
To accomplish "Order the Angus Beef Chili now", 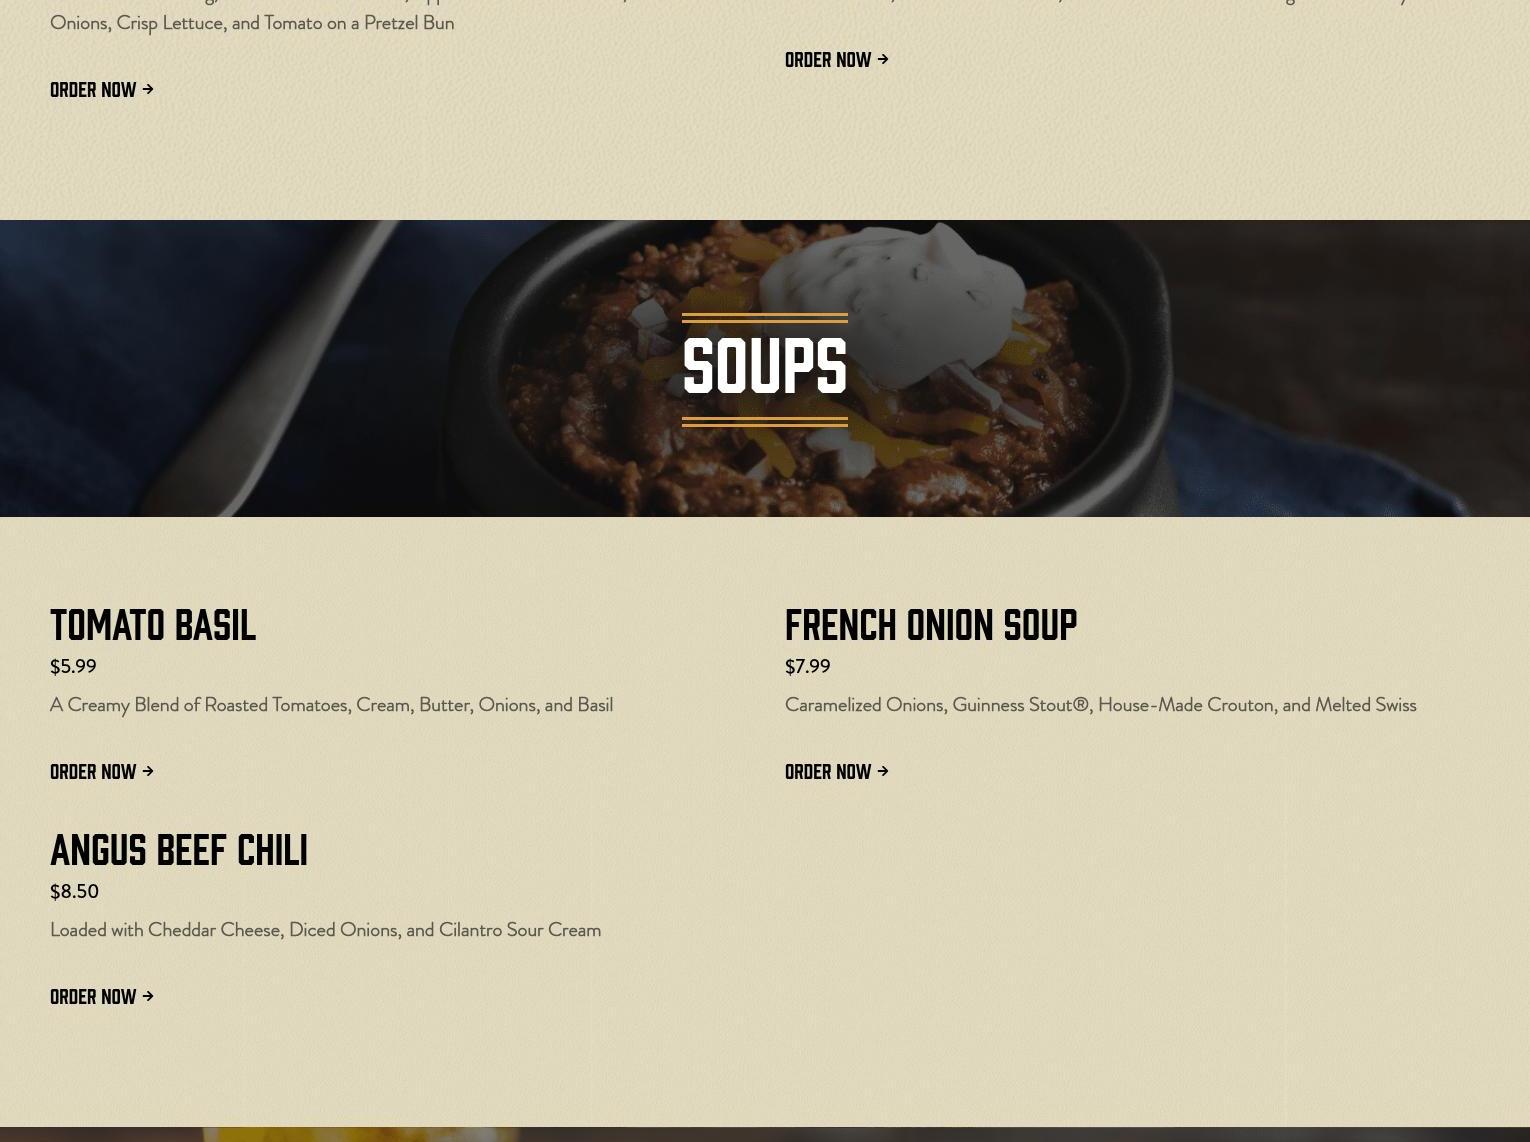I will (x=101, y=996).
